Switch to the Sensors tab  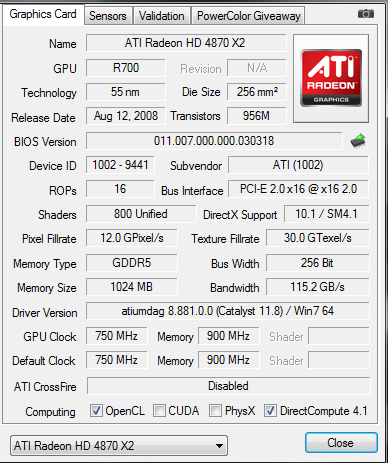tap(108, 16)
